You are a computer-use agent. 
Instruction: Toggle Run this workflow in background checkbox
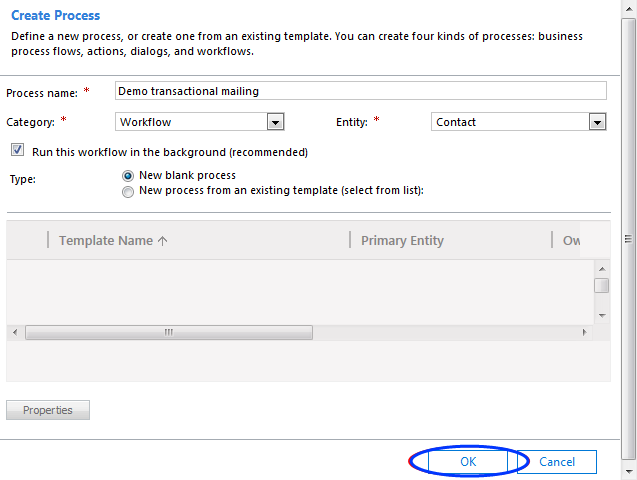click(x=18, y=152)
